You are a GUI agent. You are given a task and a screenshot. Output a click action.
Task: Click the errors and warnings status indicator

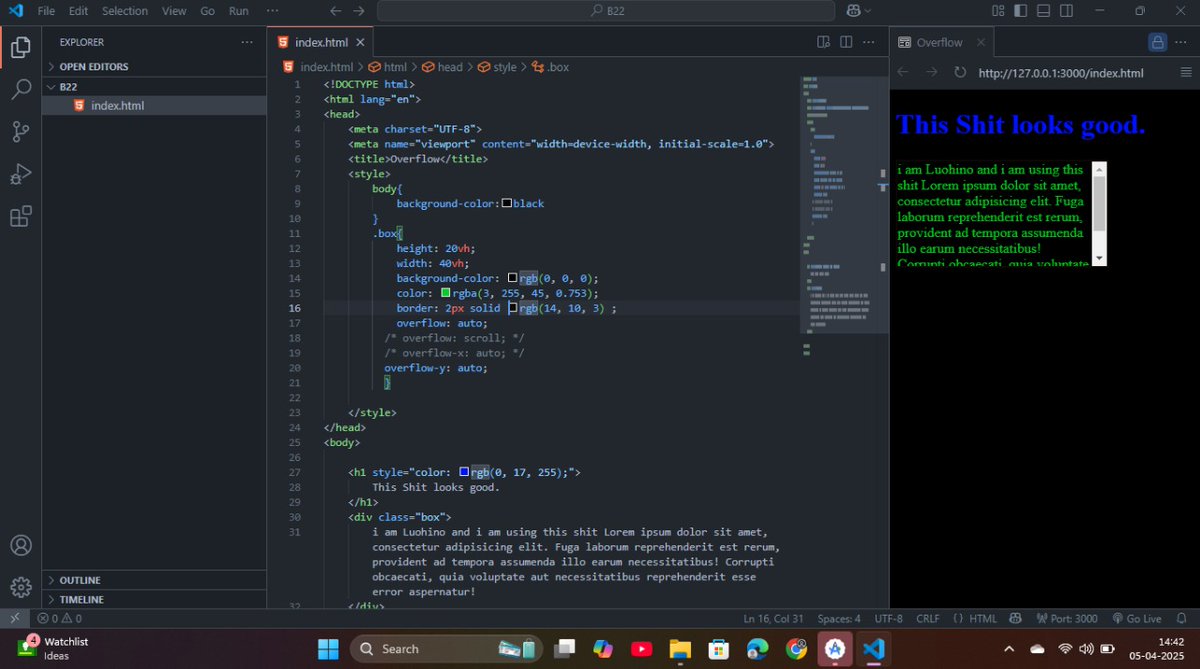coord(60,618)
